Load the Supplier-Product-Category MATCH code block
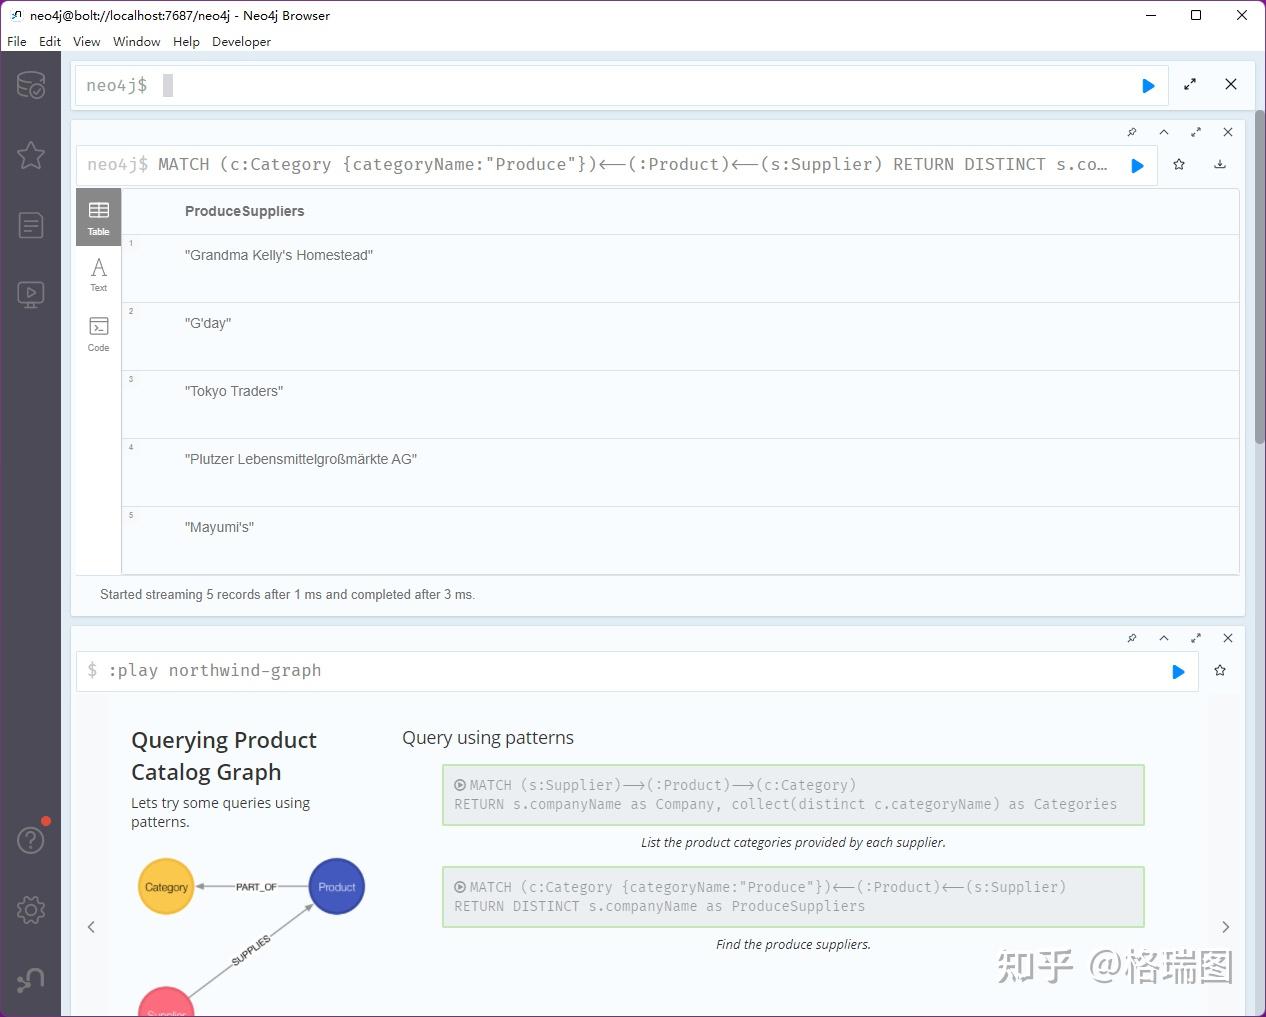This screenshot has height=1017, width=1266. [793, 795]
